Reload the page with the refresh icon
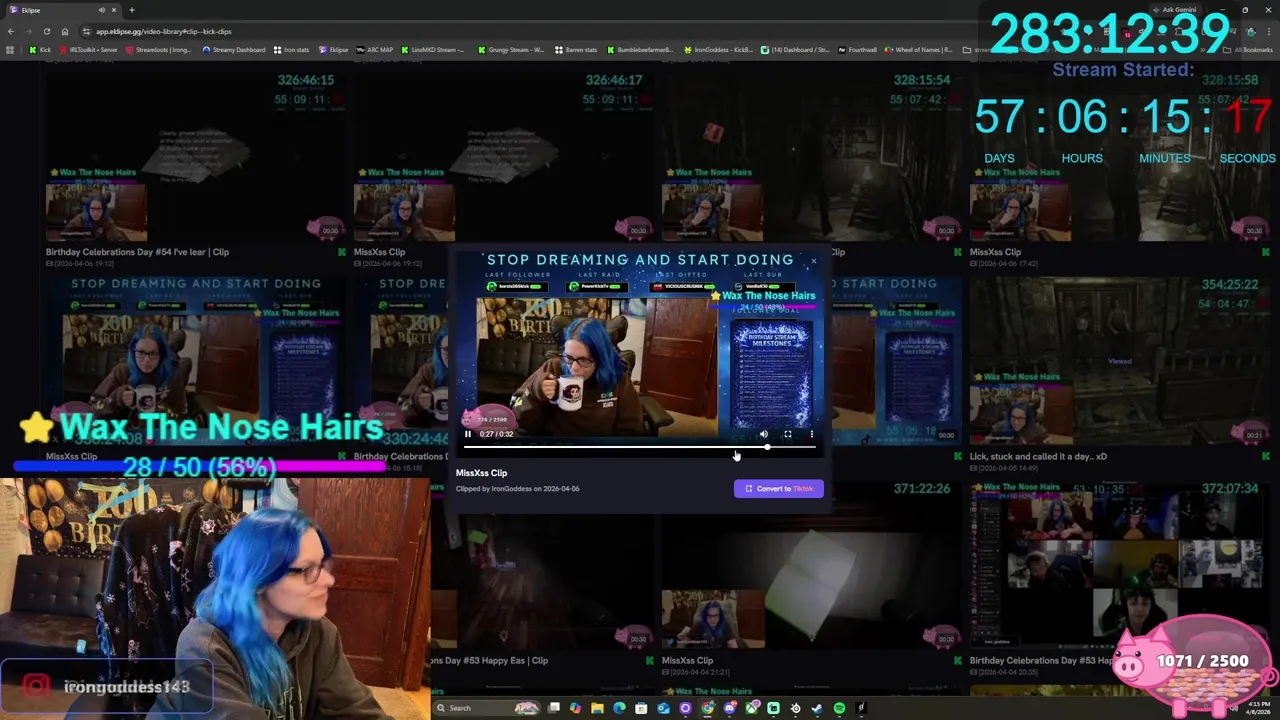Image resolution: width=1280 pixels, height=720 pixels. (x=47, y=31)
